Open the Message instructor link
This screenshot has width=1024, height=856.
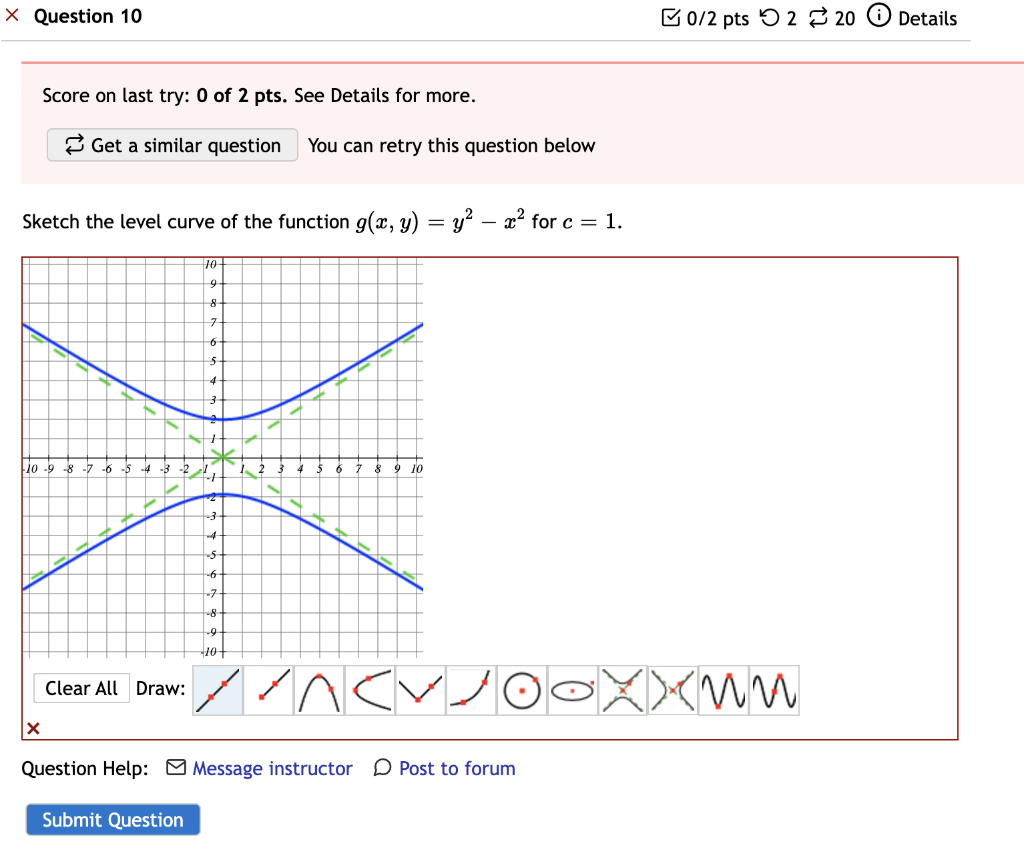[273, 768]
